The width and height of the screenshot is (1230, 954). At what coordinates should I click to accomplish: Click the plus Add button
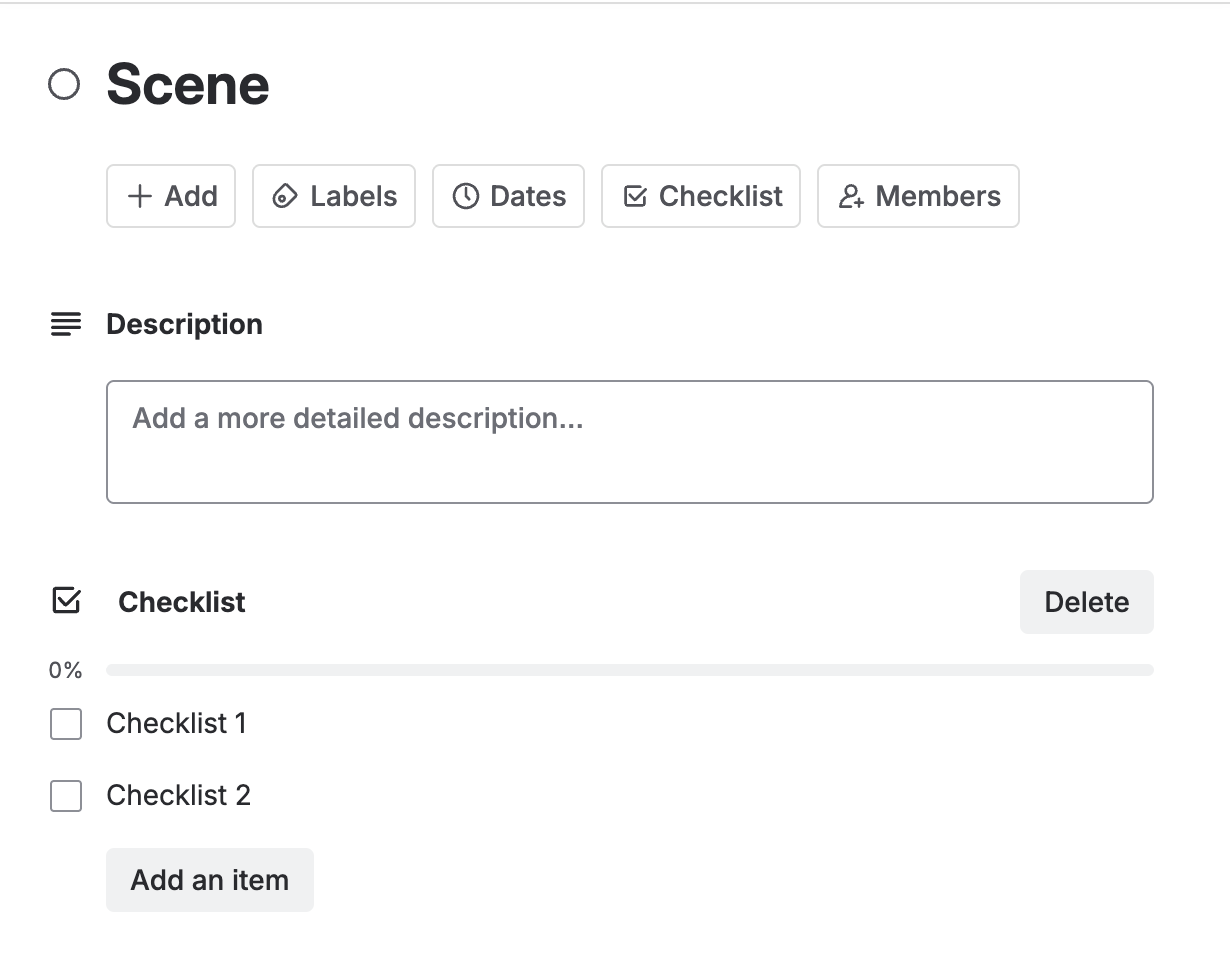point(171,196)
